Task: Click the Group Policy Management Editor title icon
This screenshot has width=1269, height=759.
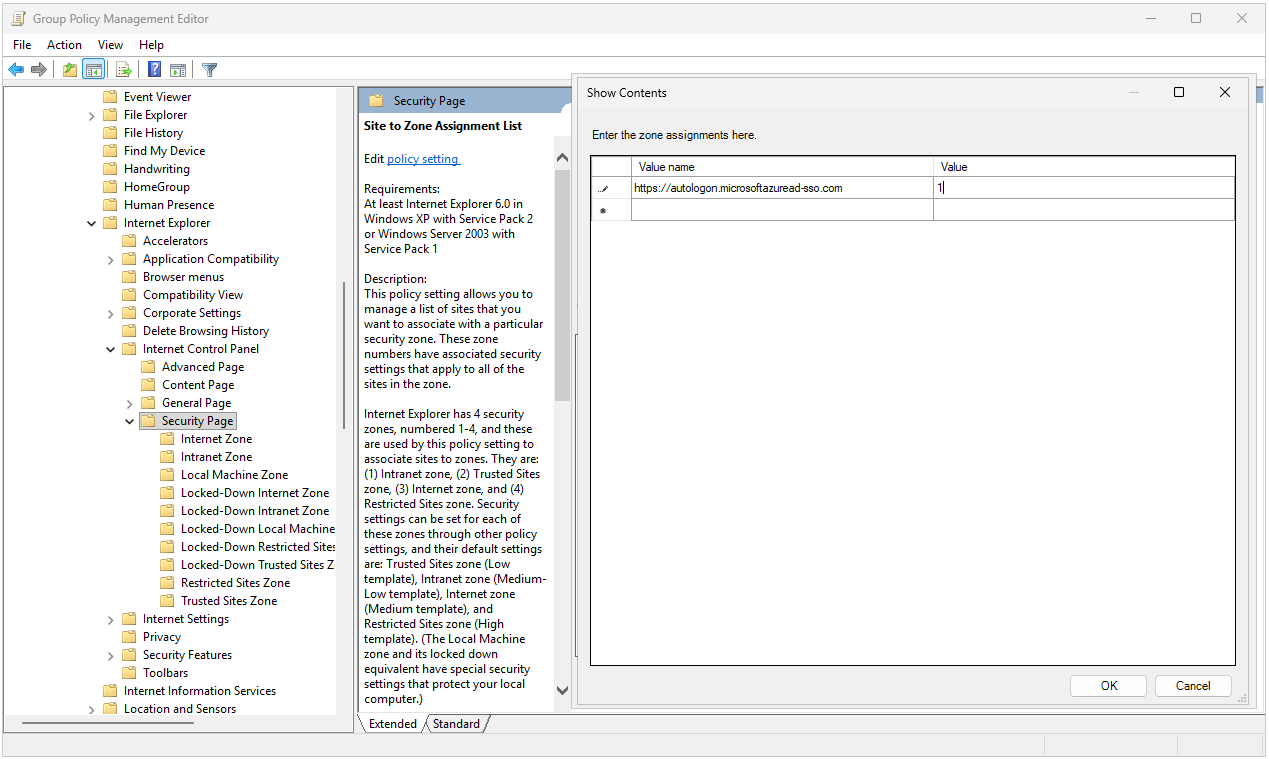Action: click(x=18, y=18)
